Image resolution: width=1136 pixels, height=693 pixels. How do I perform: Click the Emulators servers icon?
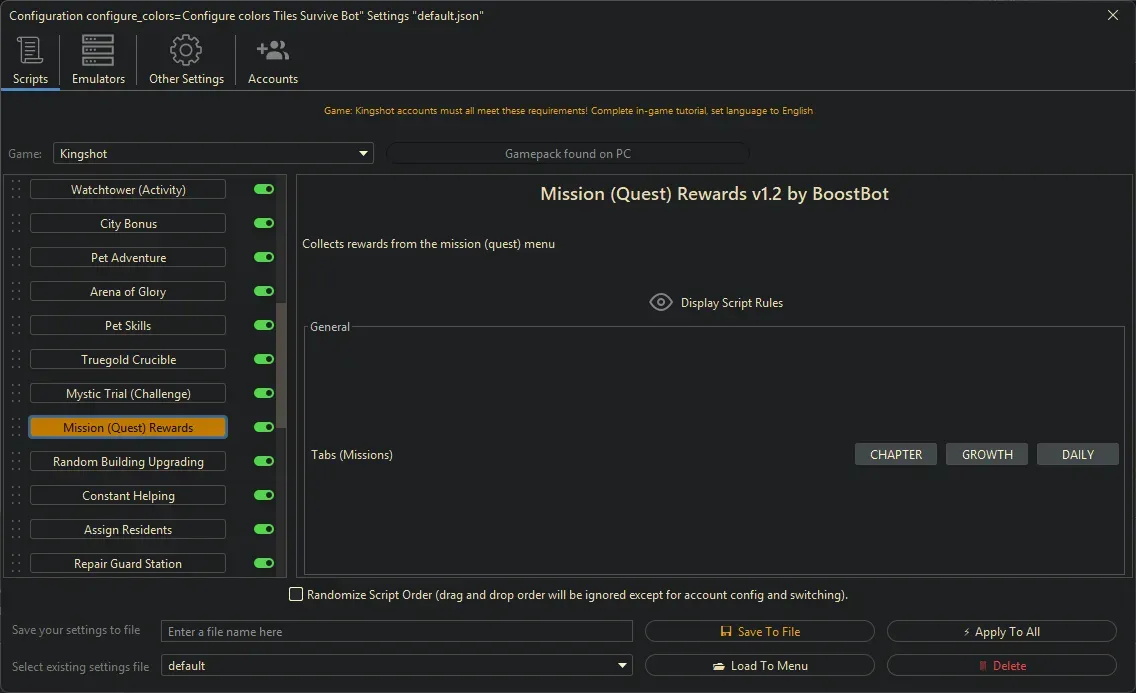click(97, 49)
